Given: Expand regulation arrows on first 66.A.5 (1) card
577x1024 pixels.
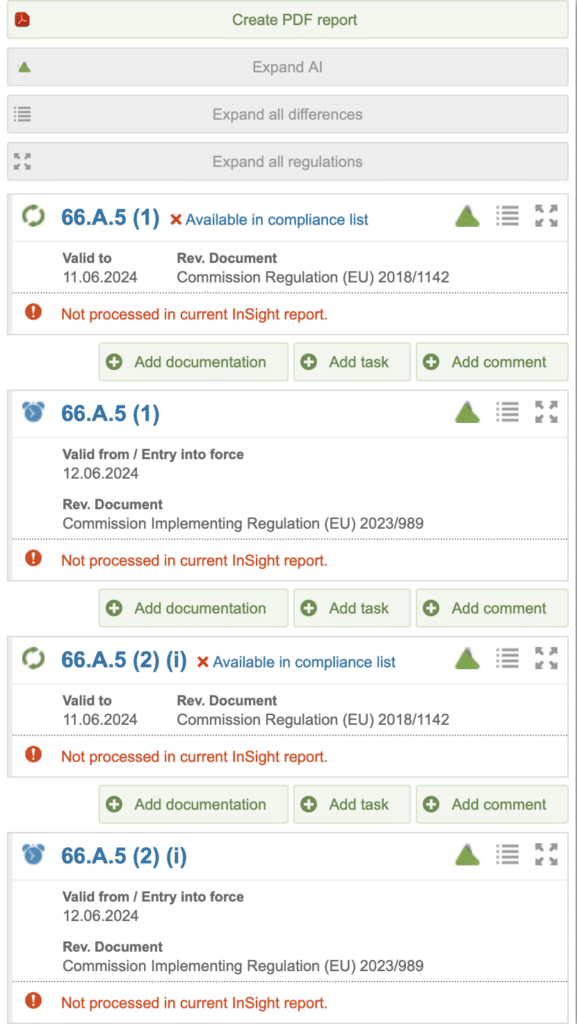Looking at the screenshot, I should click(x=546, y=216).
